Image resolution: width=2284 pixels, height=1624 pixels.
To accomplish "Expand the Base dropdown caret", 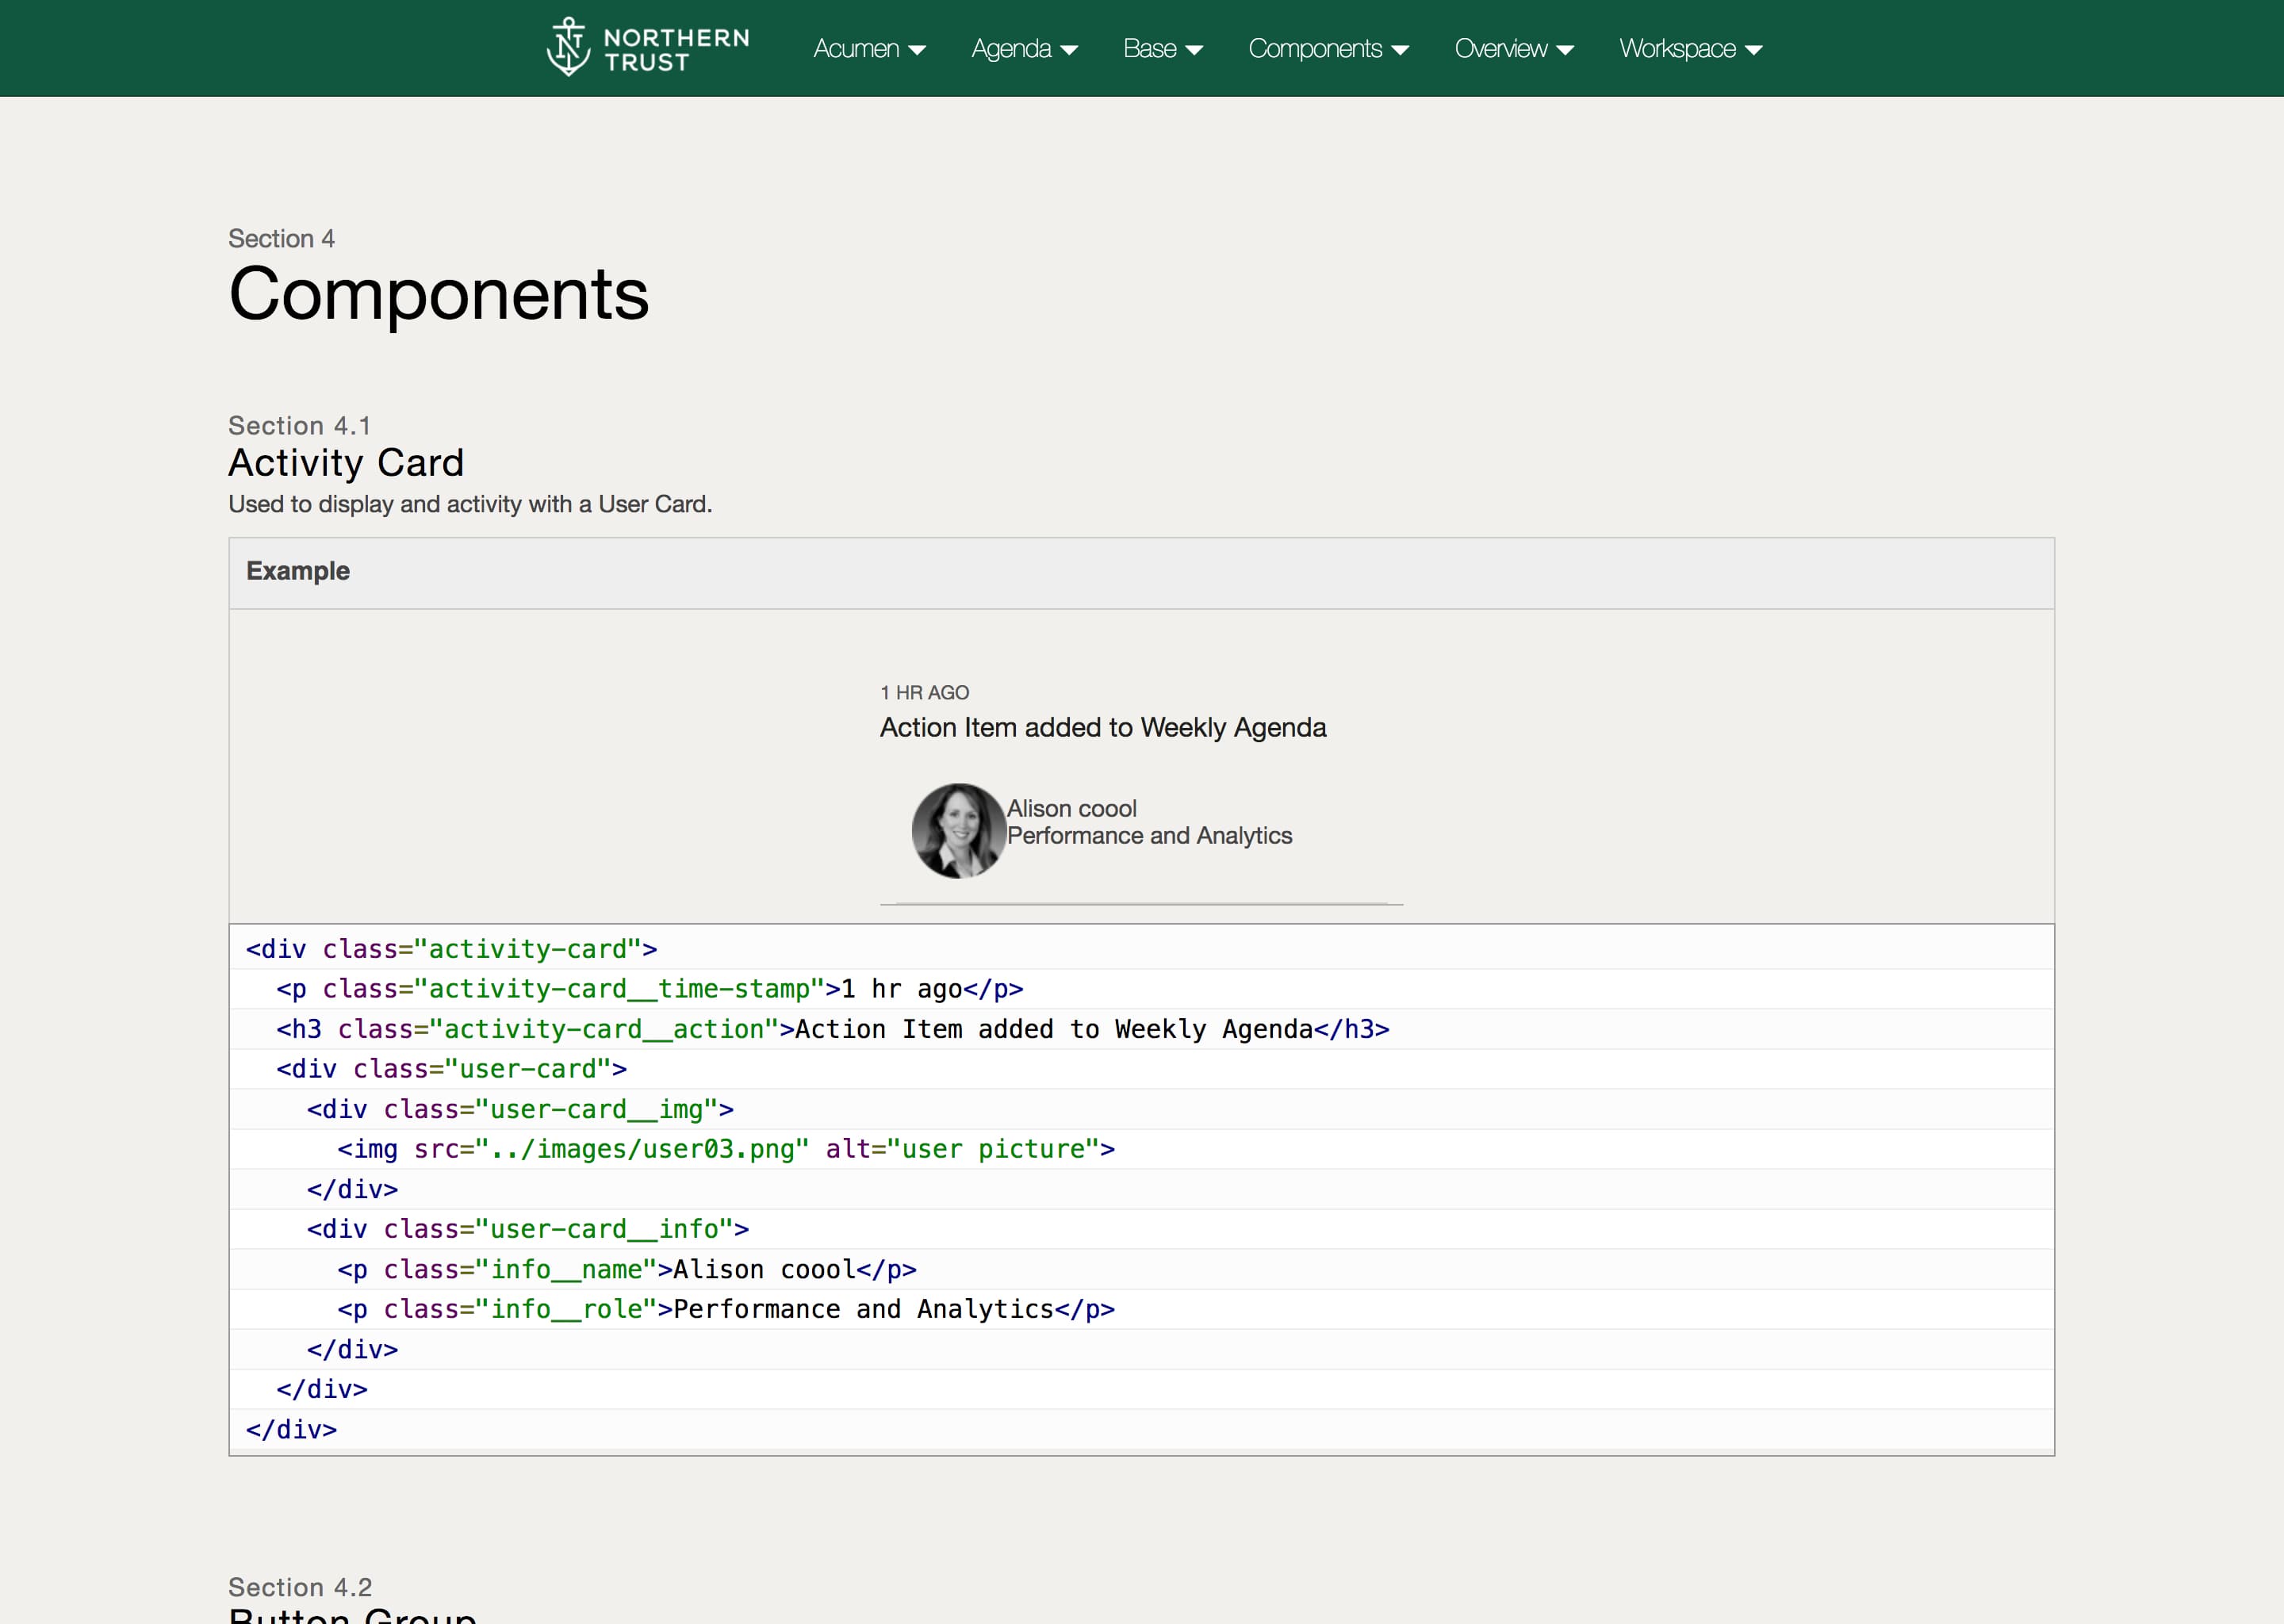I will pos(1194,50).
